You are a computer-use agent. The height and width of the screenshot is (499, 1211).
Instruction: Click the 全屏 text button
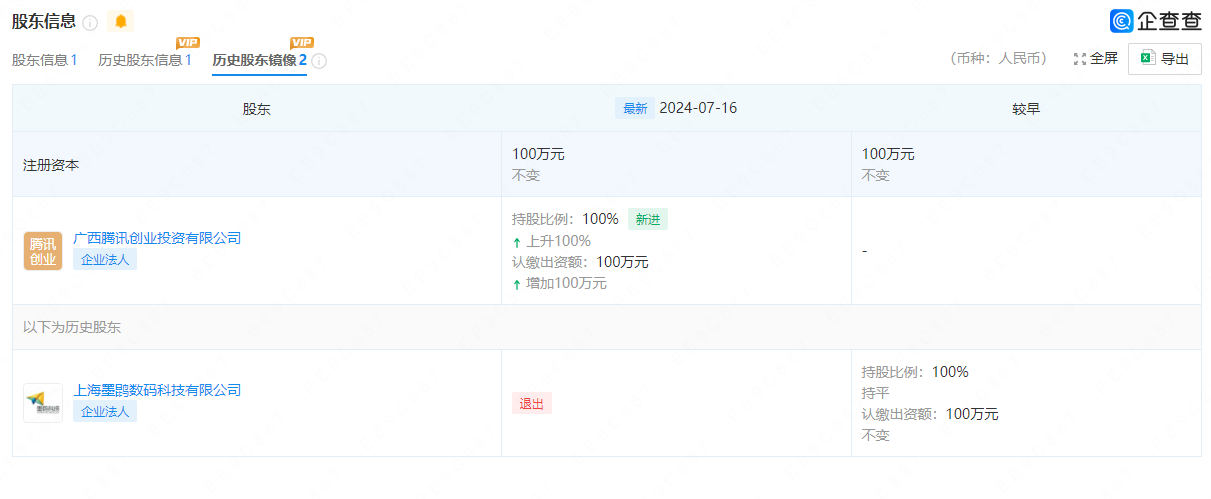coord(1104,59)
